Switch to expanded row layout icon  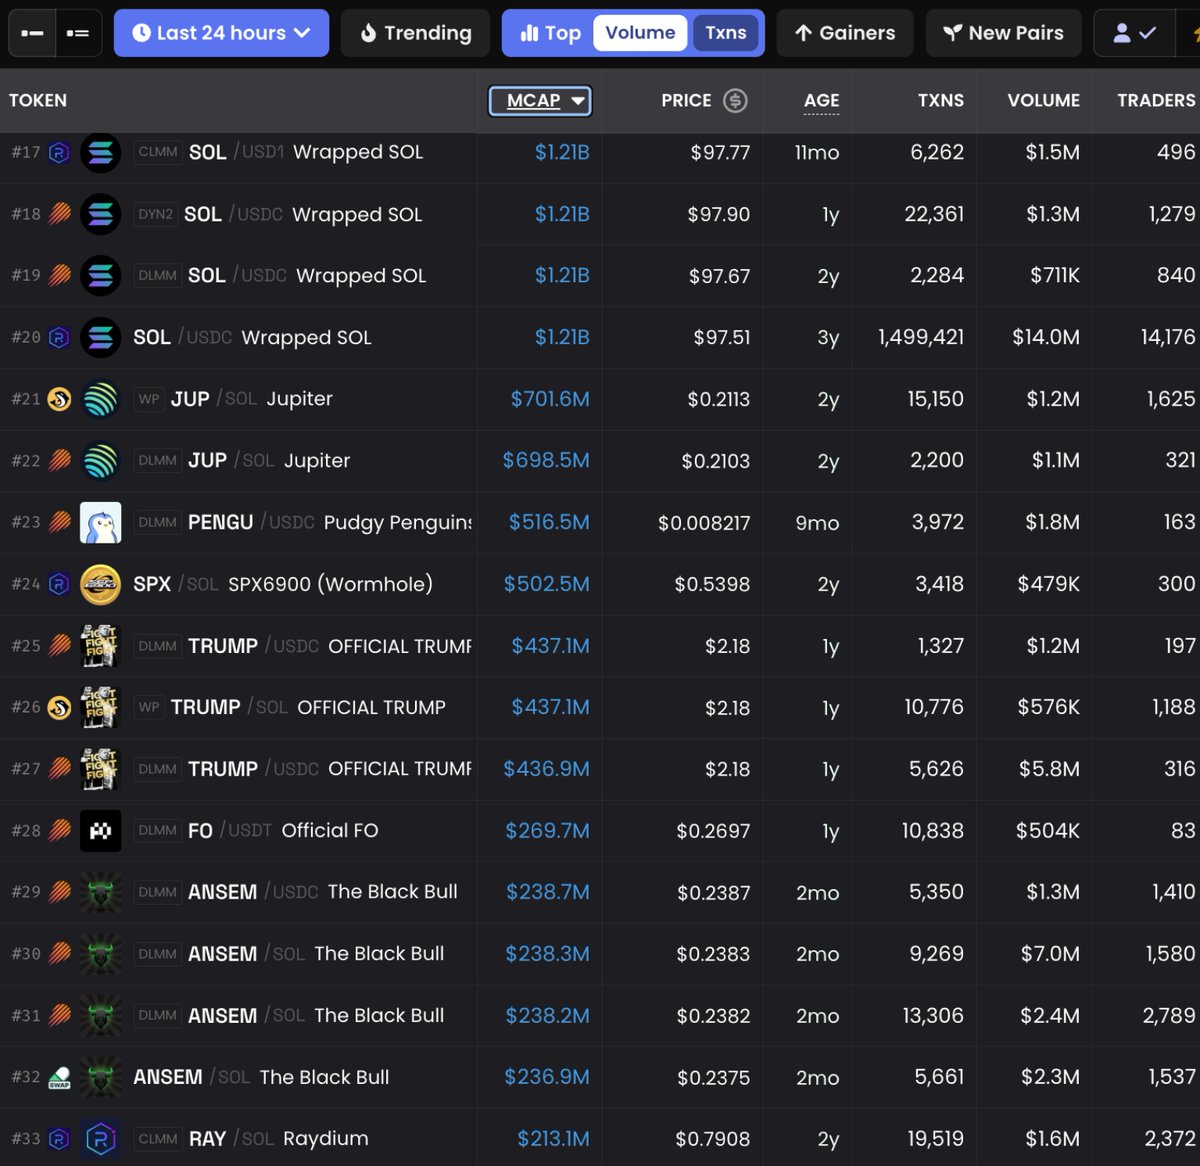point(78,33)
